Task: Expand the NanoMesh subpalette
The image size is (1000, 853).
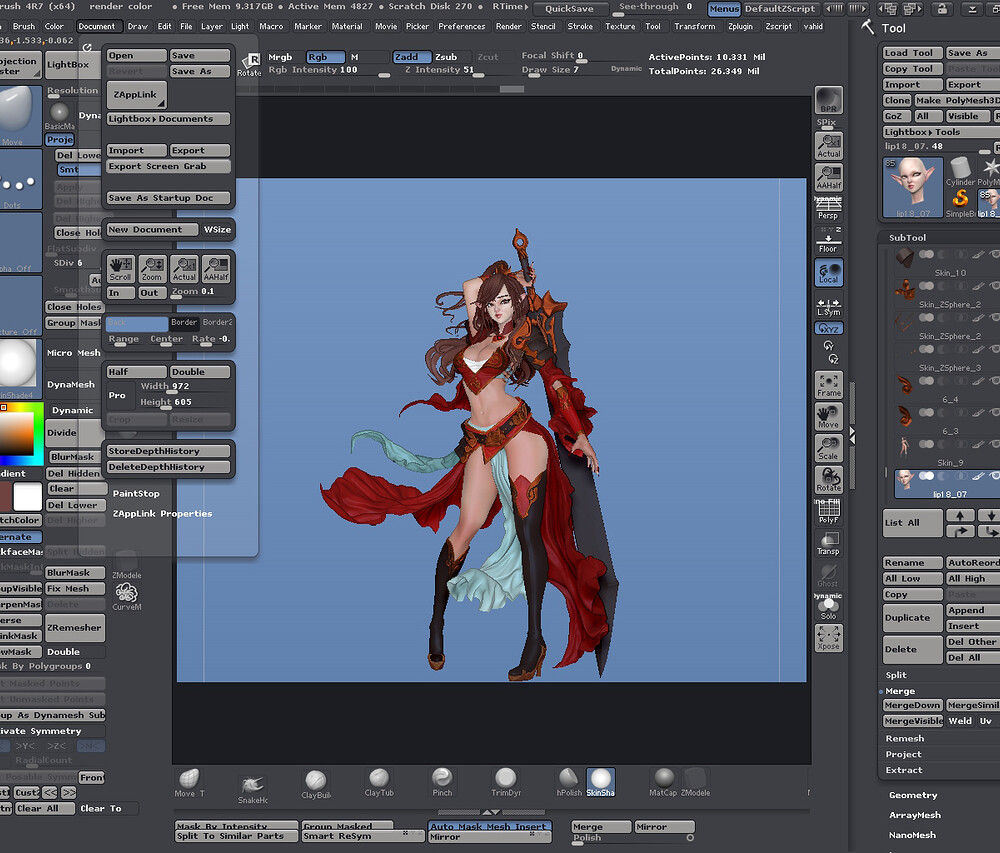Action: (912, 835)
